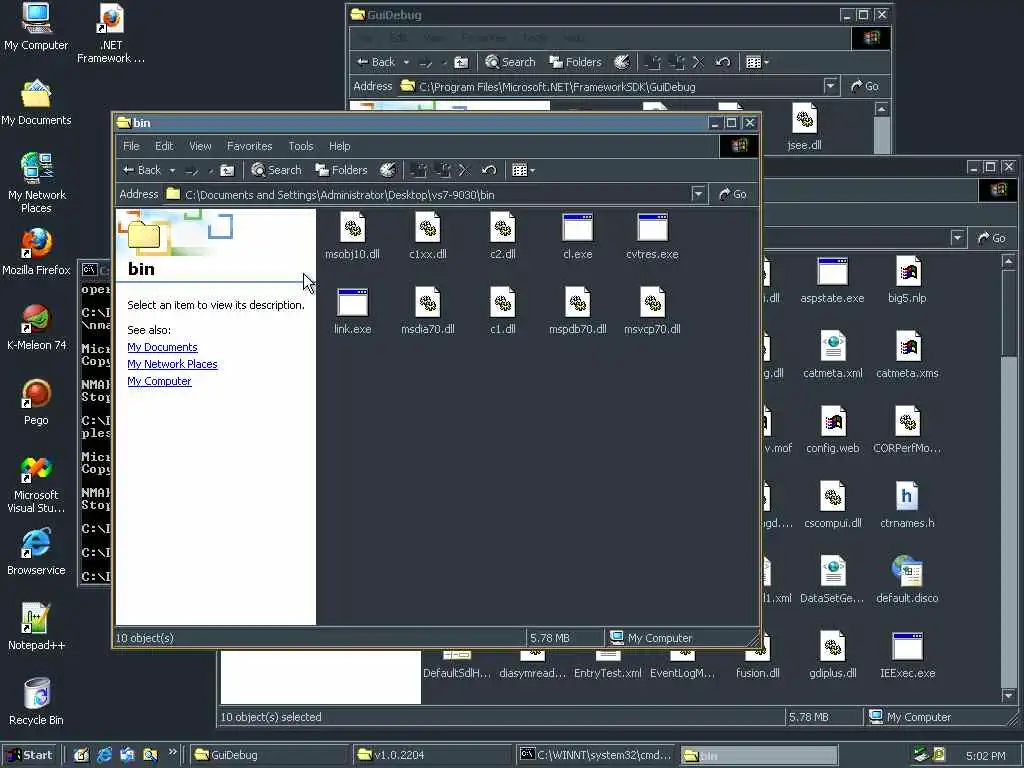This screenshot has height=768, width=1024.
Task: Click Search button in GuiDebug toolbar
Action: click(511, 62)
